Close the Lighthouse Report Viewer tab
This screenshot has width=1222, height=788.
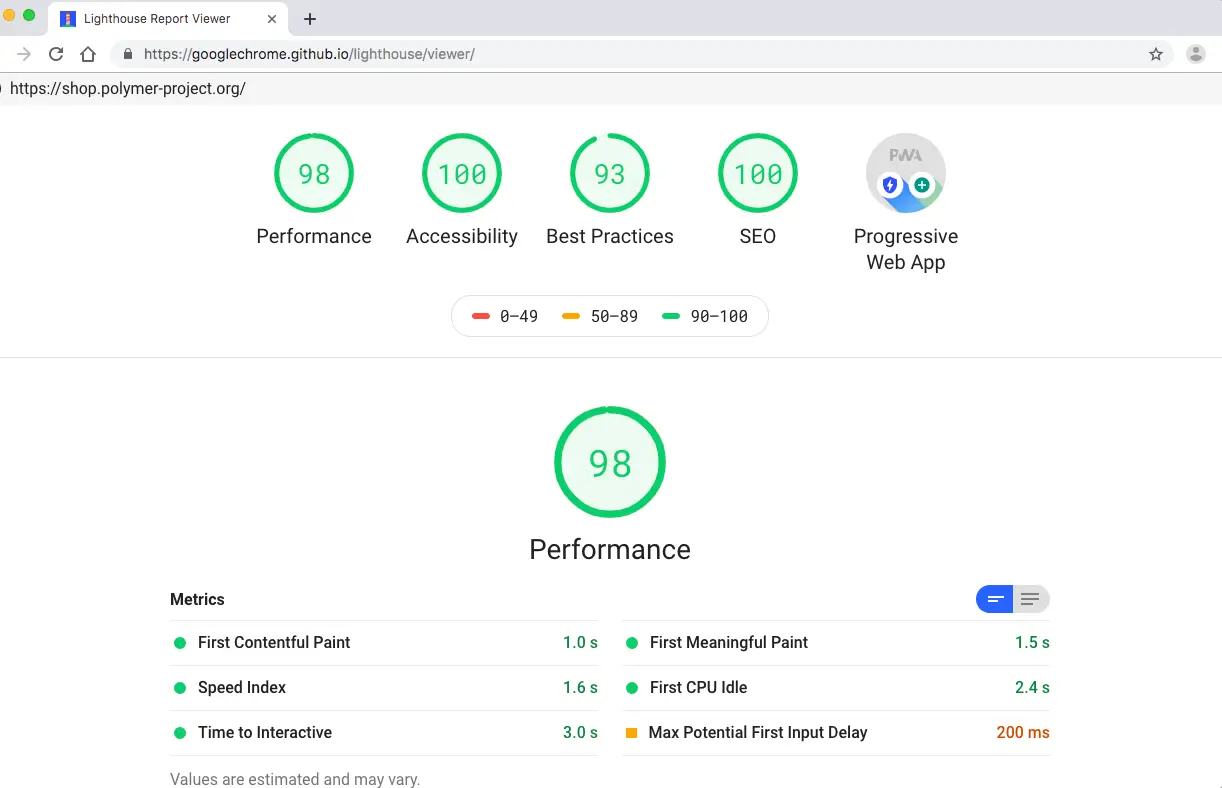[272, 19]
